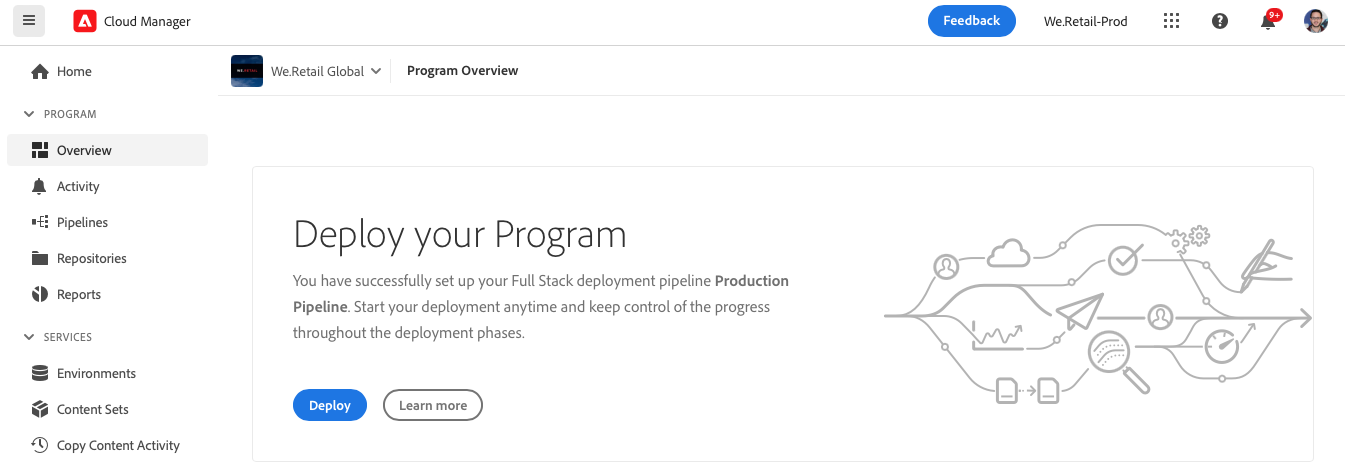Select Overview in the sidebar
Screen dimensions: 1345x475
[107, 150]
